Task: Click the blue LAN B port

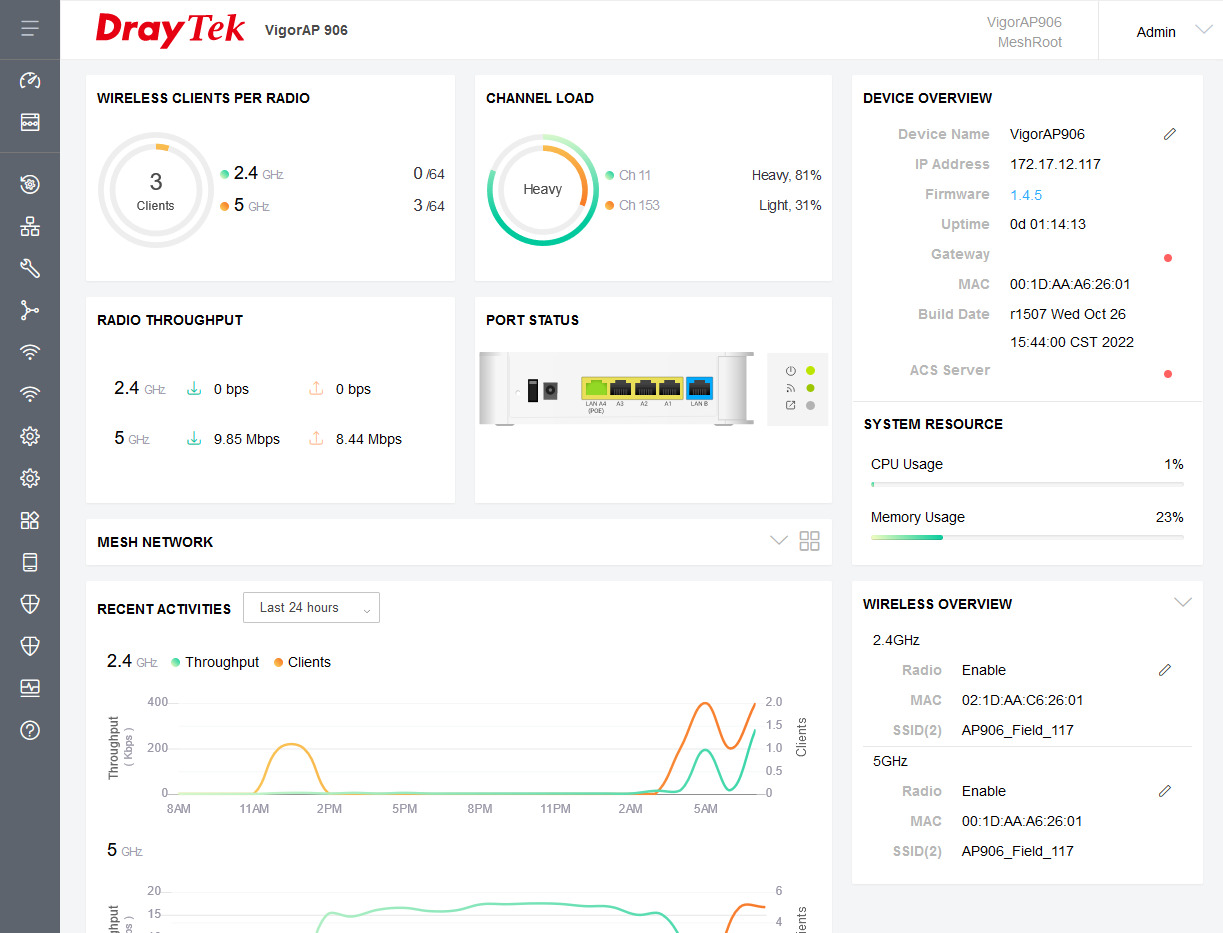Action: point(699,388)
